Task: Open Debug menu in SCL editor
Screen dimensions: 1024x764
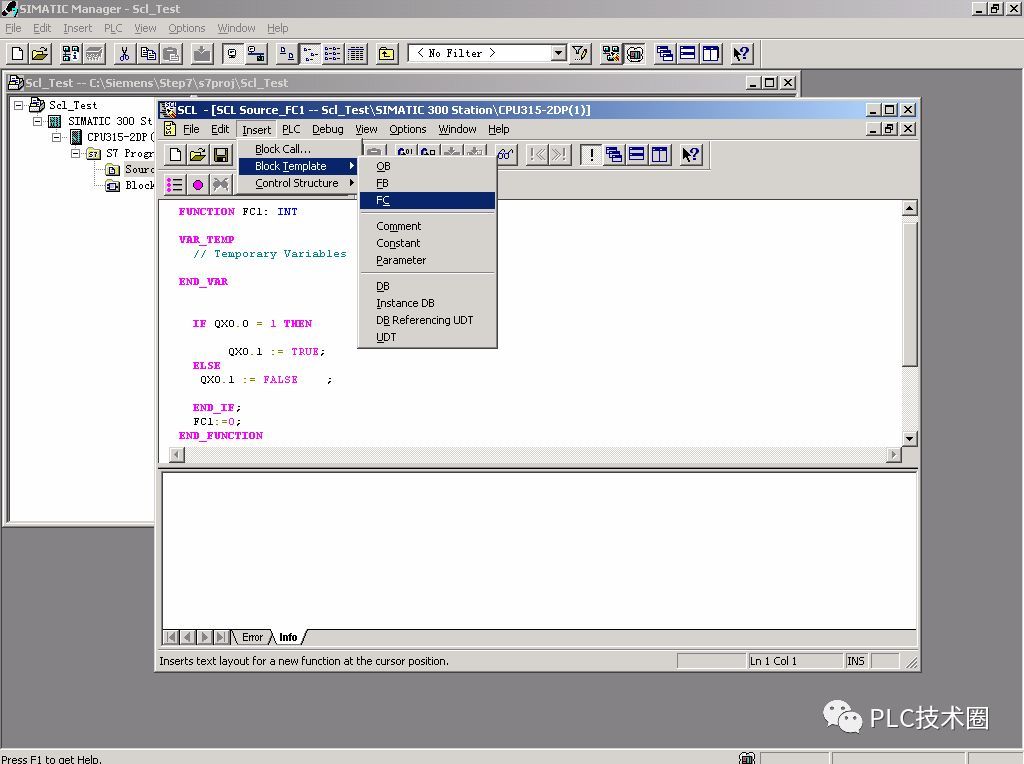Action: (x=327, y=129)
